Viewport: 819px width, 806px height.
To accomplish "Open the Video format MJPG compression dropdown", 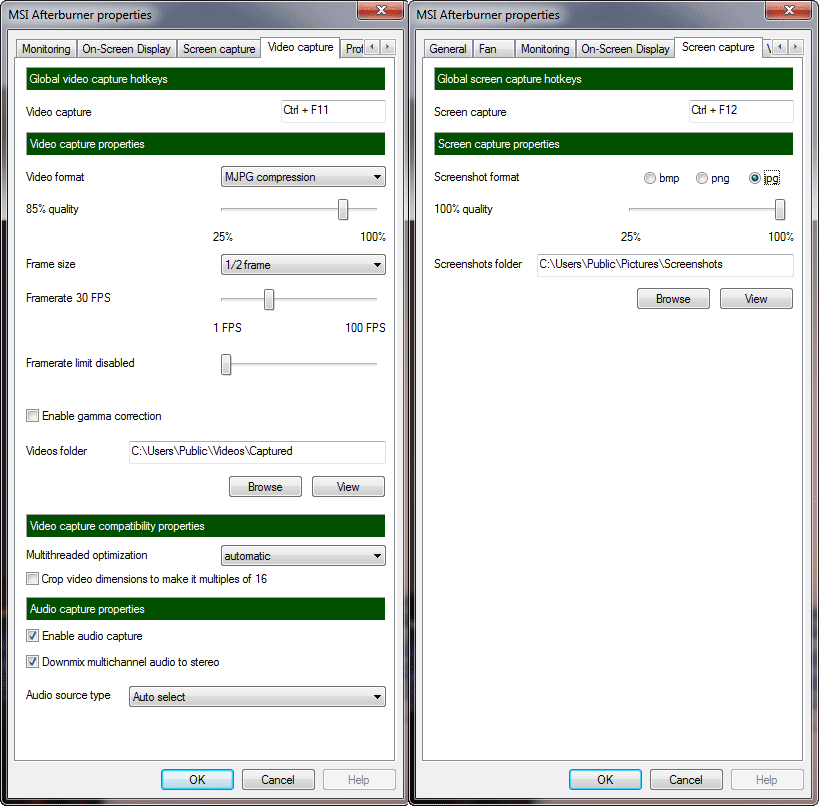I will point(303,177).
